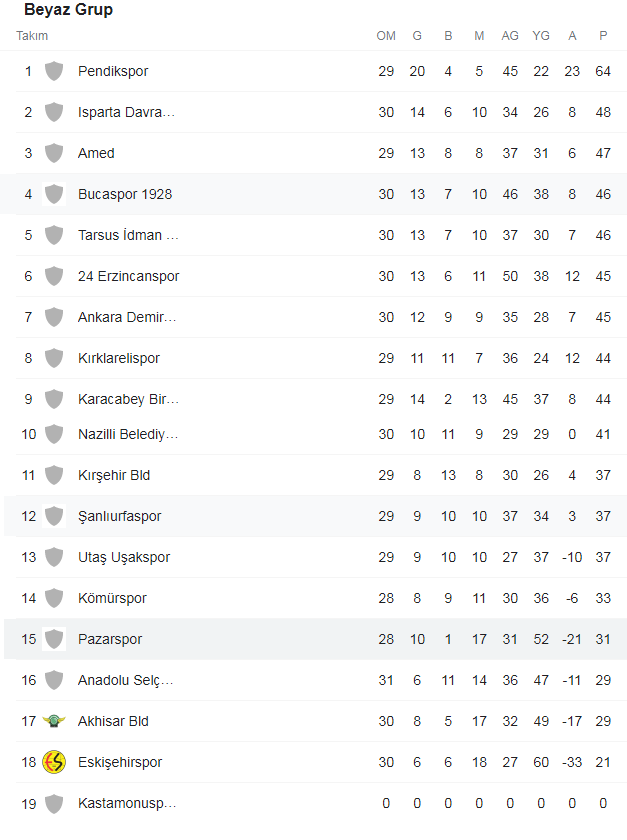
Task: Click the P points column header
Action: pos(603,36)
